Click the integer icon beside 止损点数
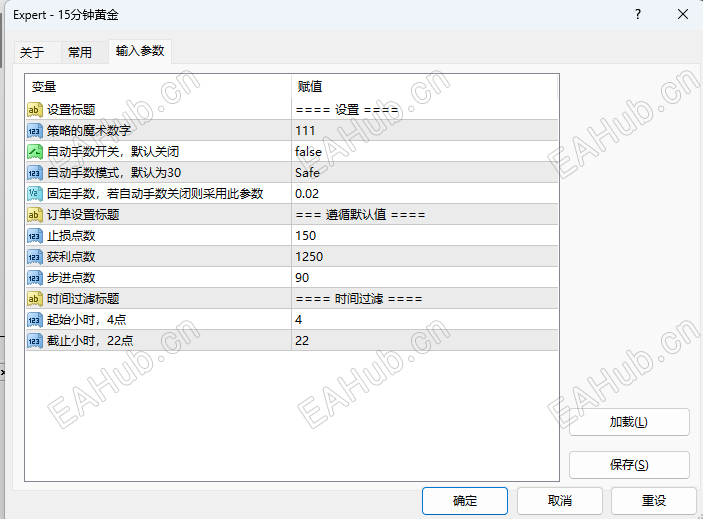Screen dimensions: 703x519 (x=35, y=236)
